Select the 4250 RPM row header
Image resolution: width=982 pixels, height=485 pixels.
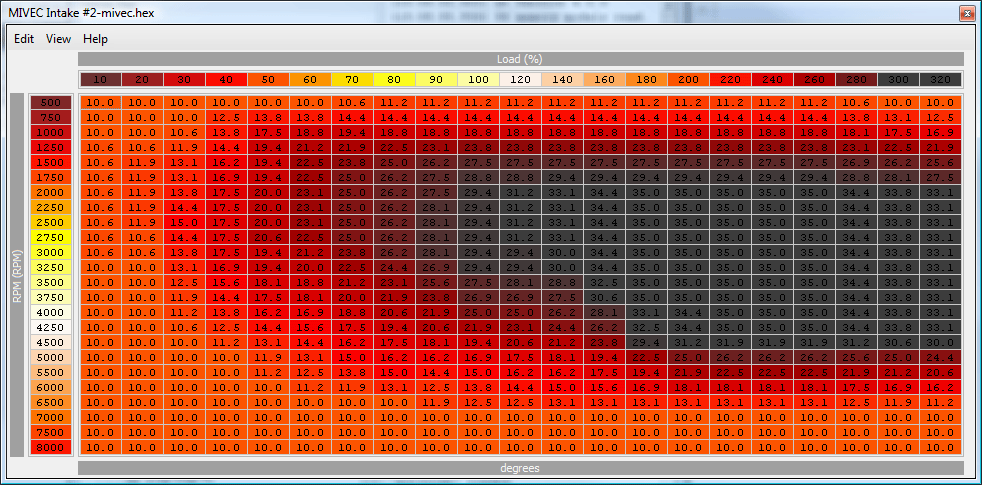coord(51,327)
